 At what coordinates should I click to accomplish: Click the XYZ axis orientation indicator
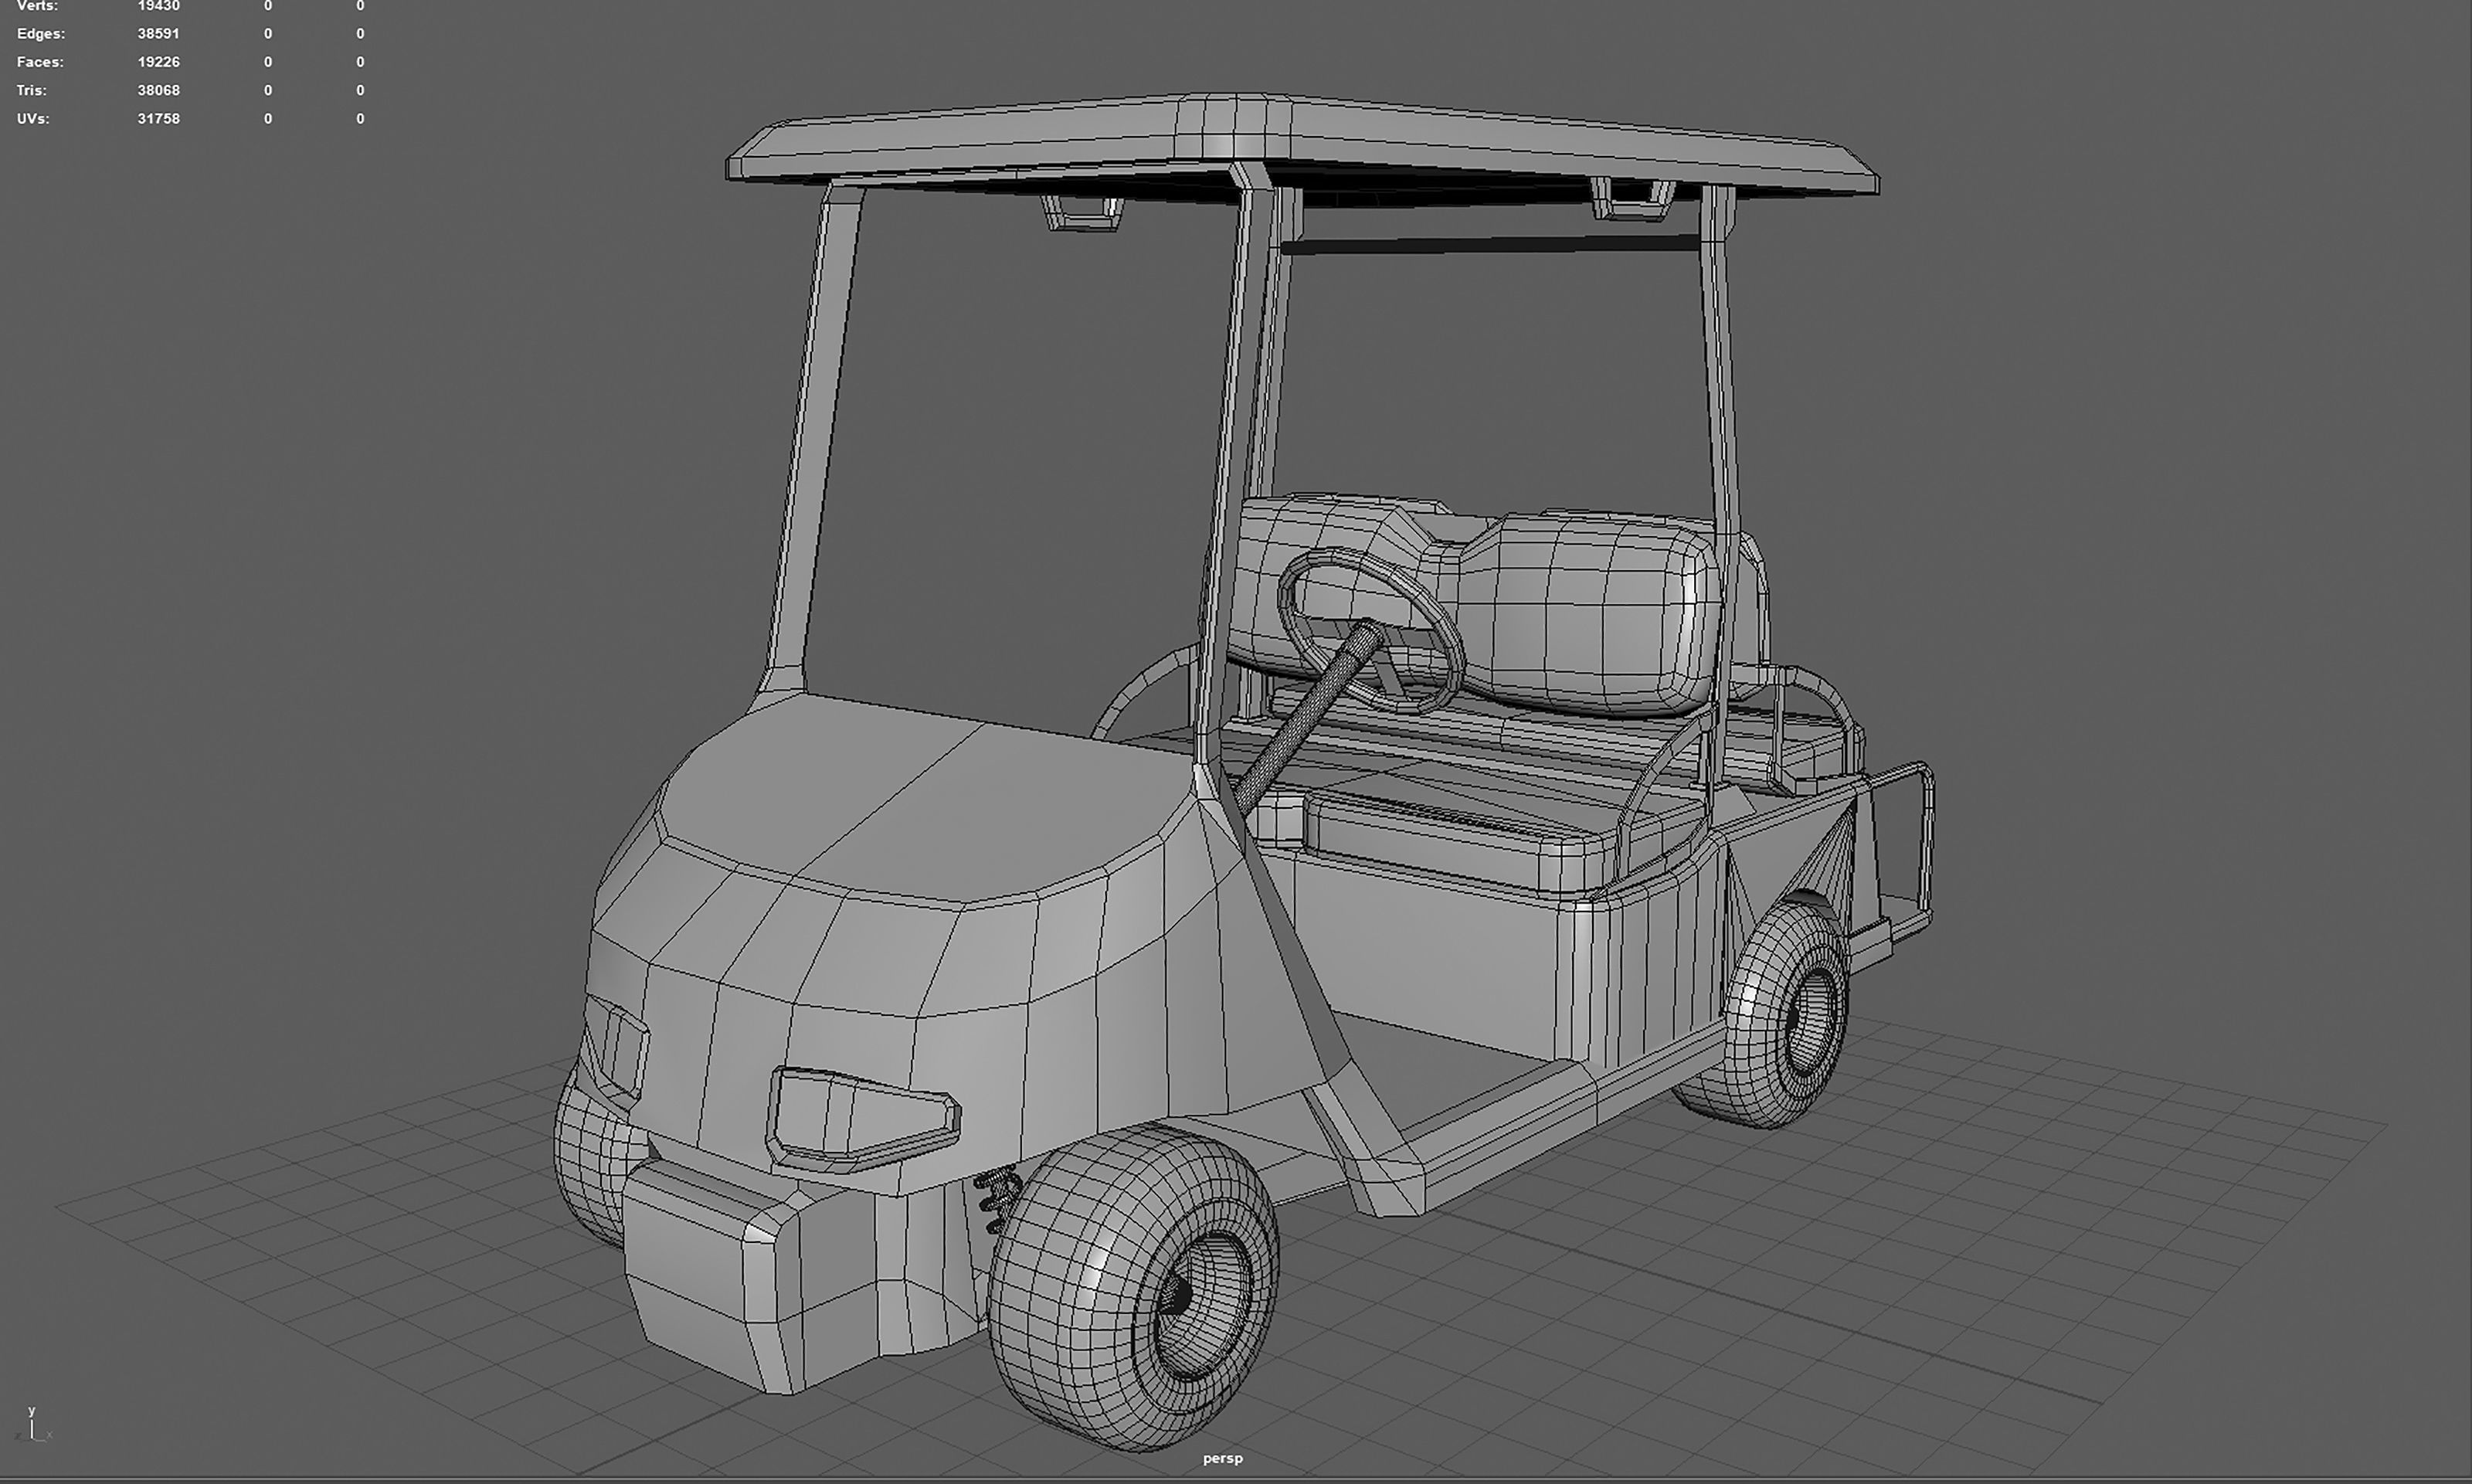click(x=33, y=1425)
